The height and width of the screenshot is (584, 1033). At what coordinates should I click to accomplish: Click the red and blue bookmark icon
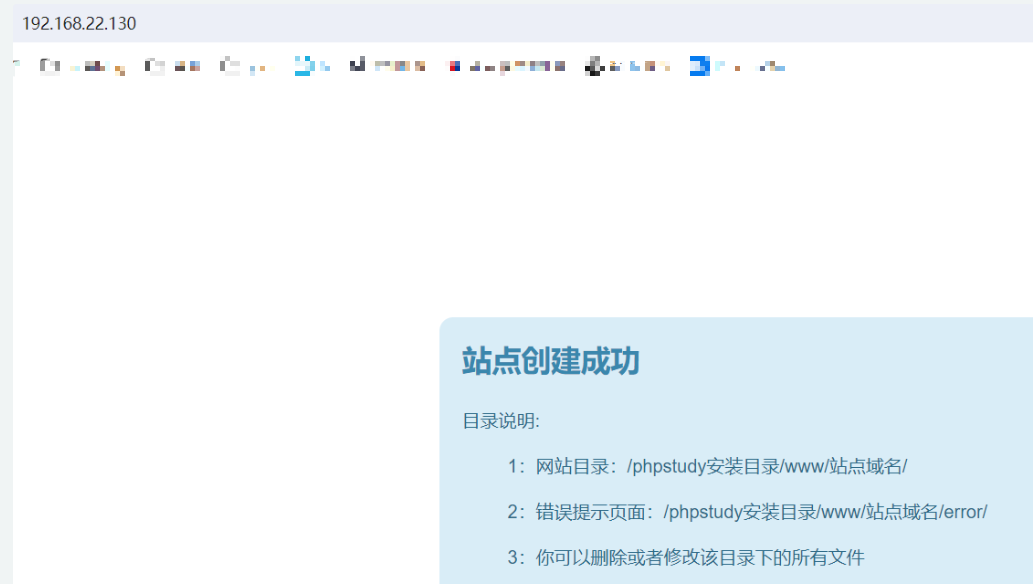click(454, 67)
